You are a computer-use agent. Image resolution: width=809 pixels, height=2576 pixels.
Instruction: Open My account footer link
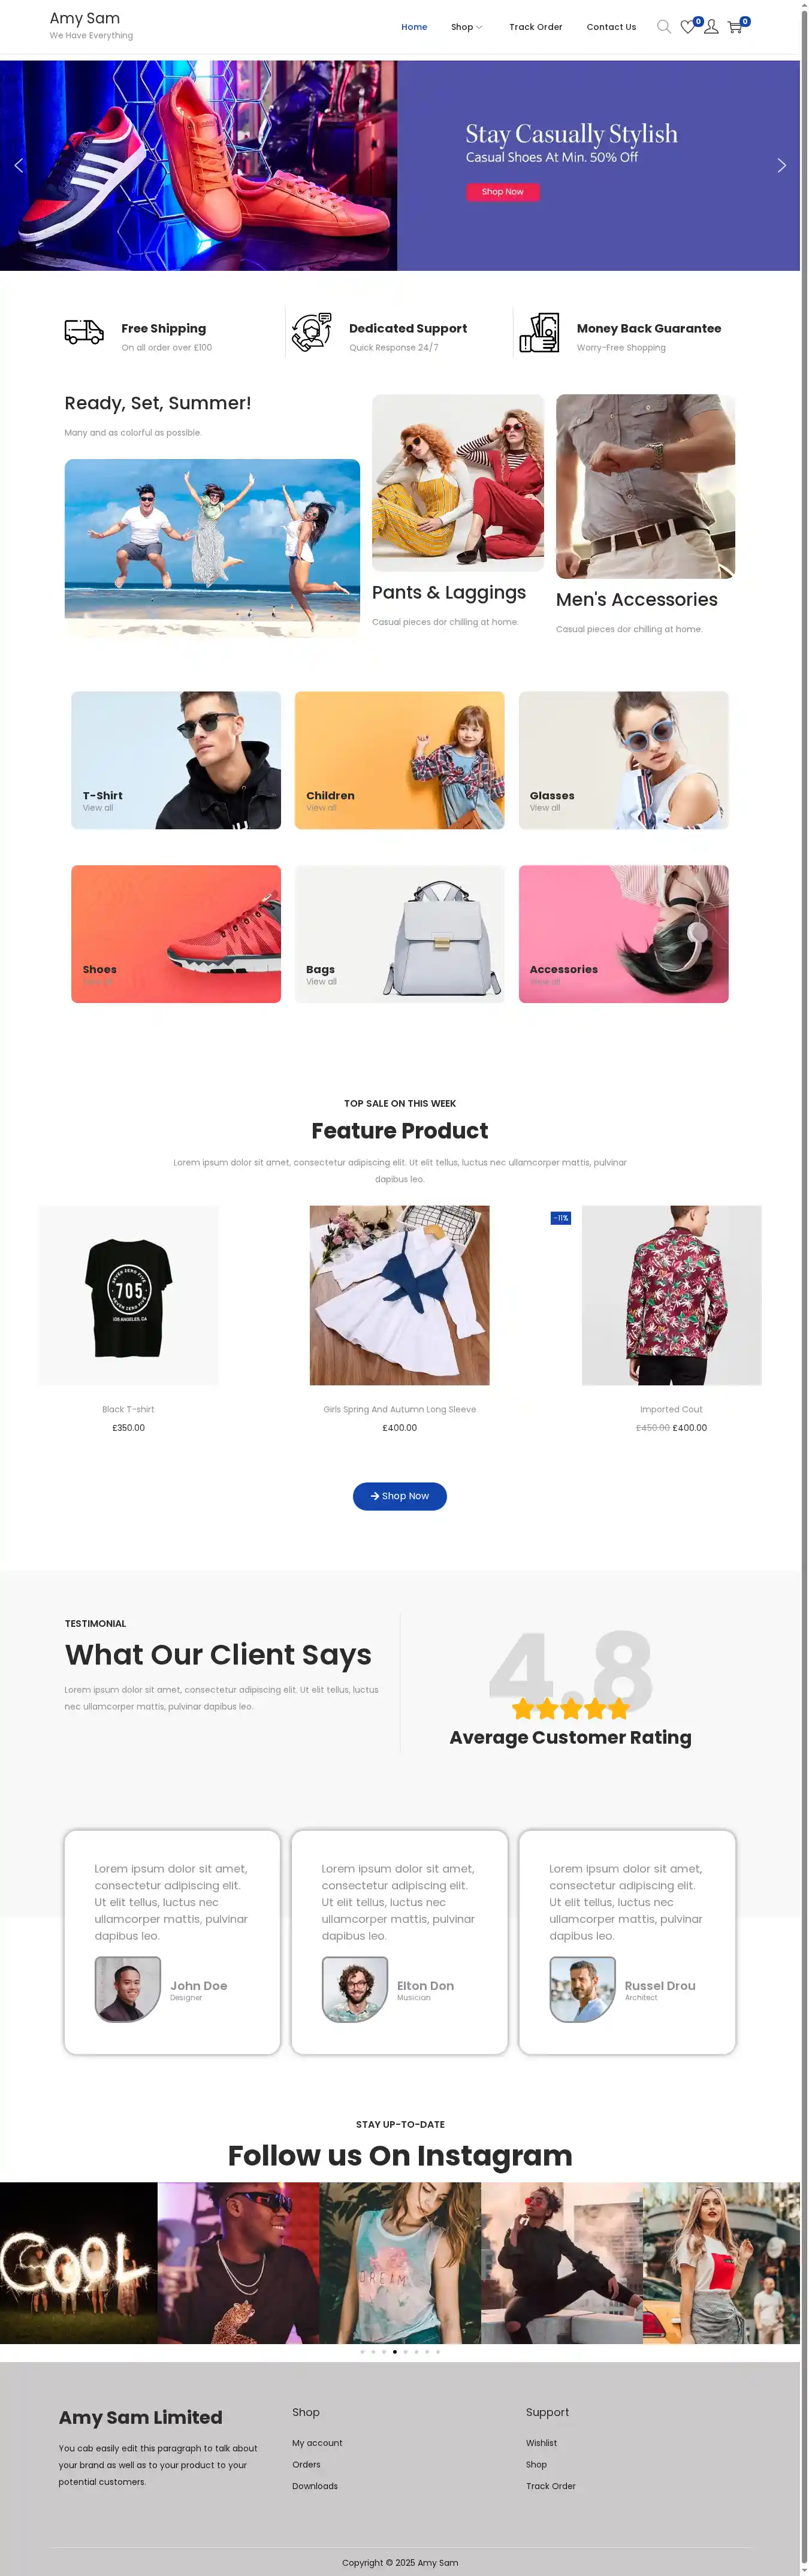pyautogui.click(x=317, y=2443)
